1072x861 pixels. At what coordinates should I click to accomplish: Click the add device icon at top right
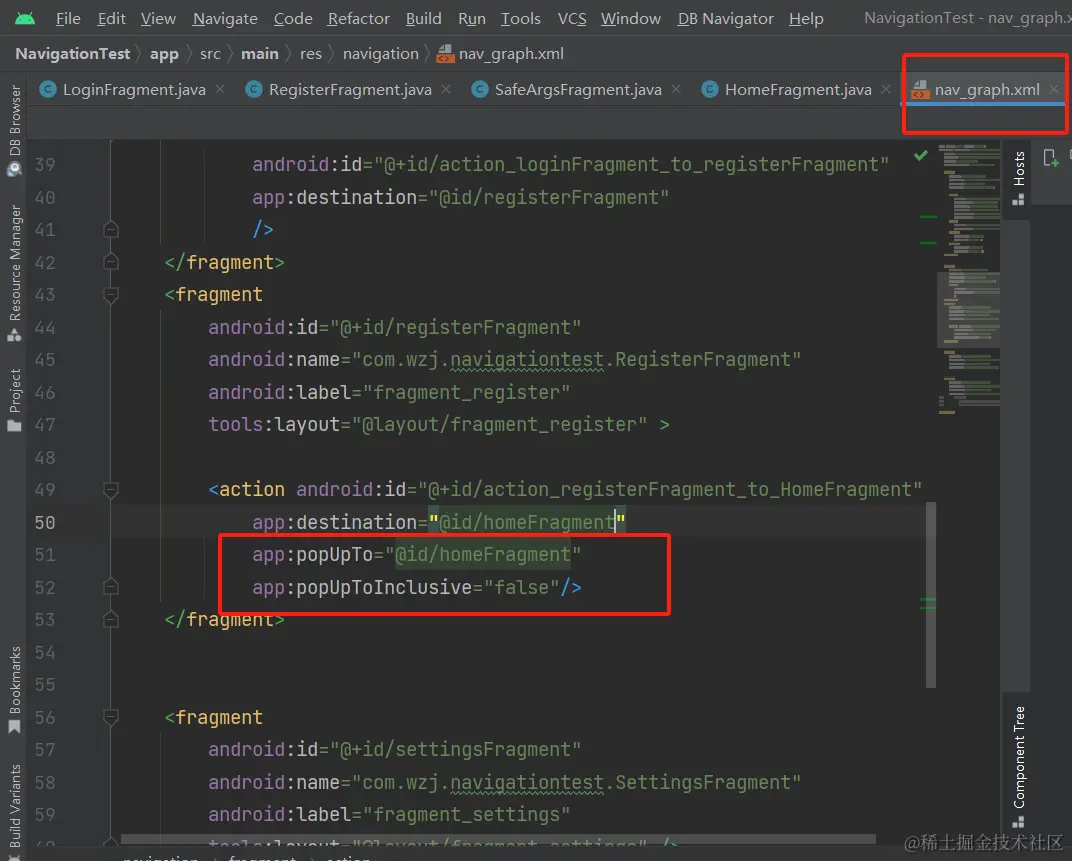tap(1051, 158)
